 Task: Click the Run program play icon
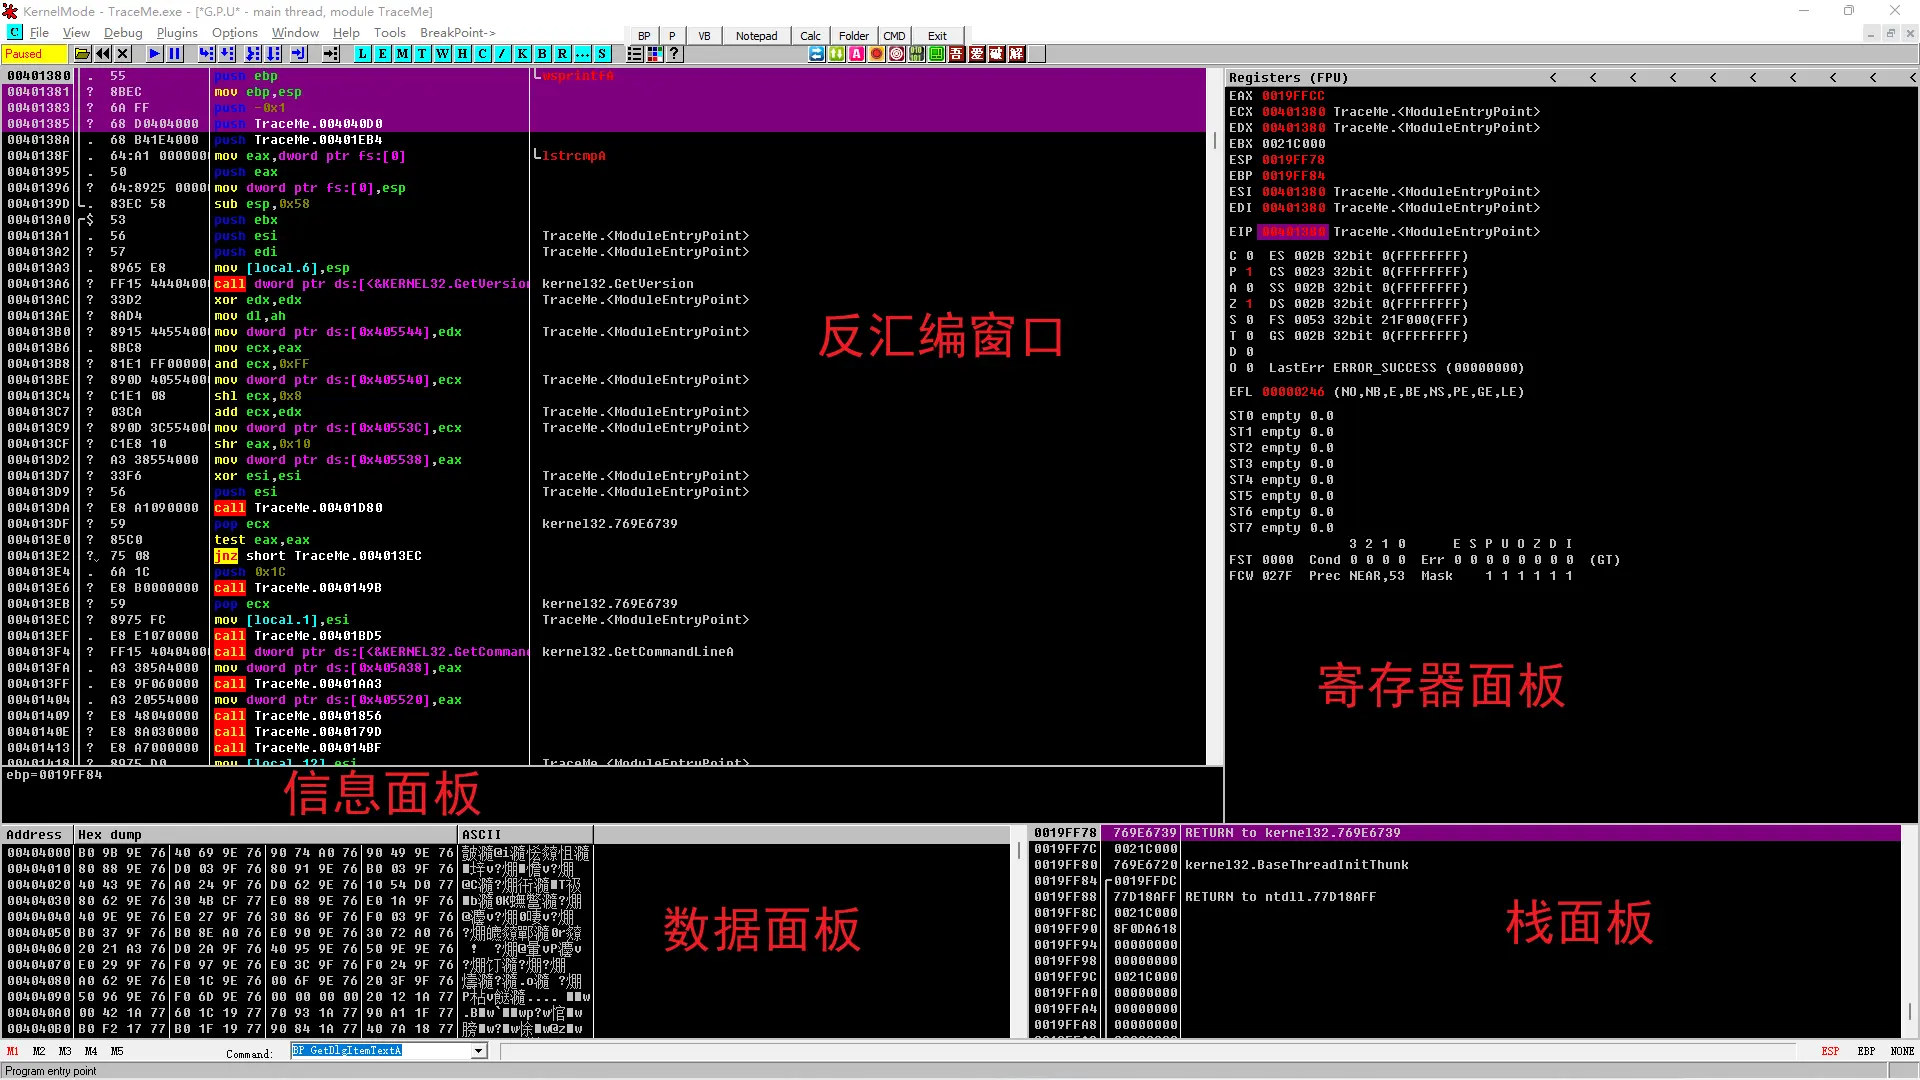click(154, 54)
